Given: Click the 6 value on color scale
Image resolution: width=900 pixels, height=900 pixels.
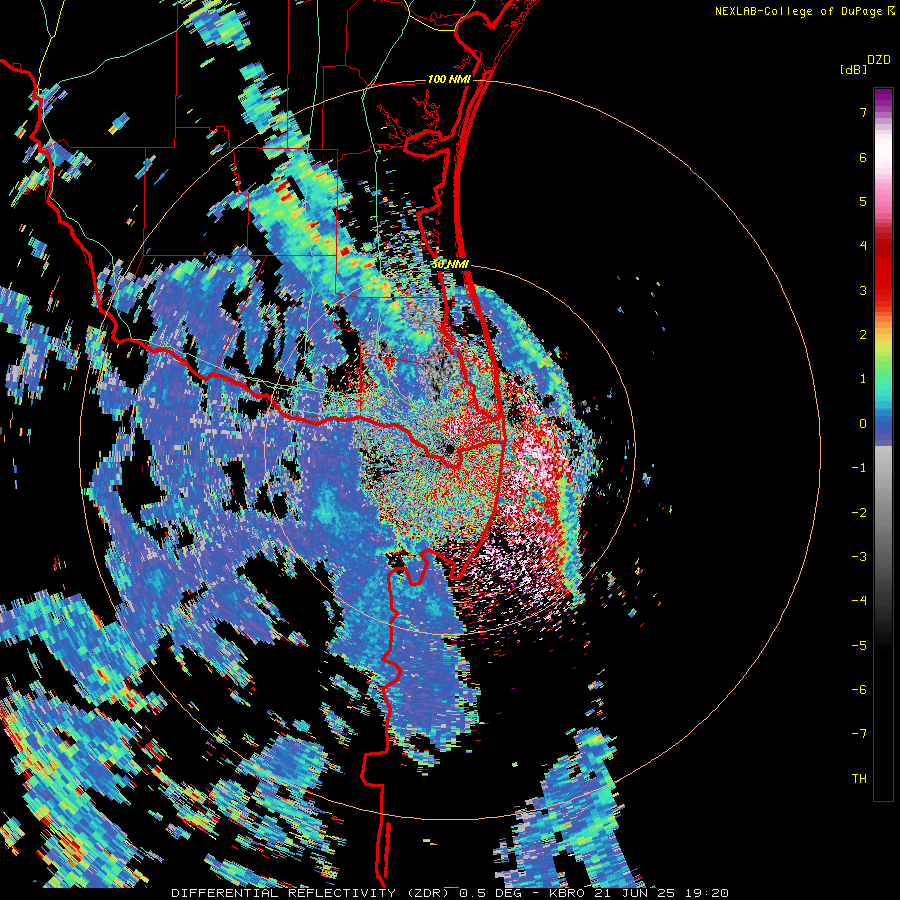Looking at the screenshot, I should [863, 157].
